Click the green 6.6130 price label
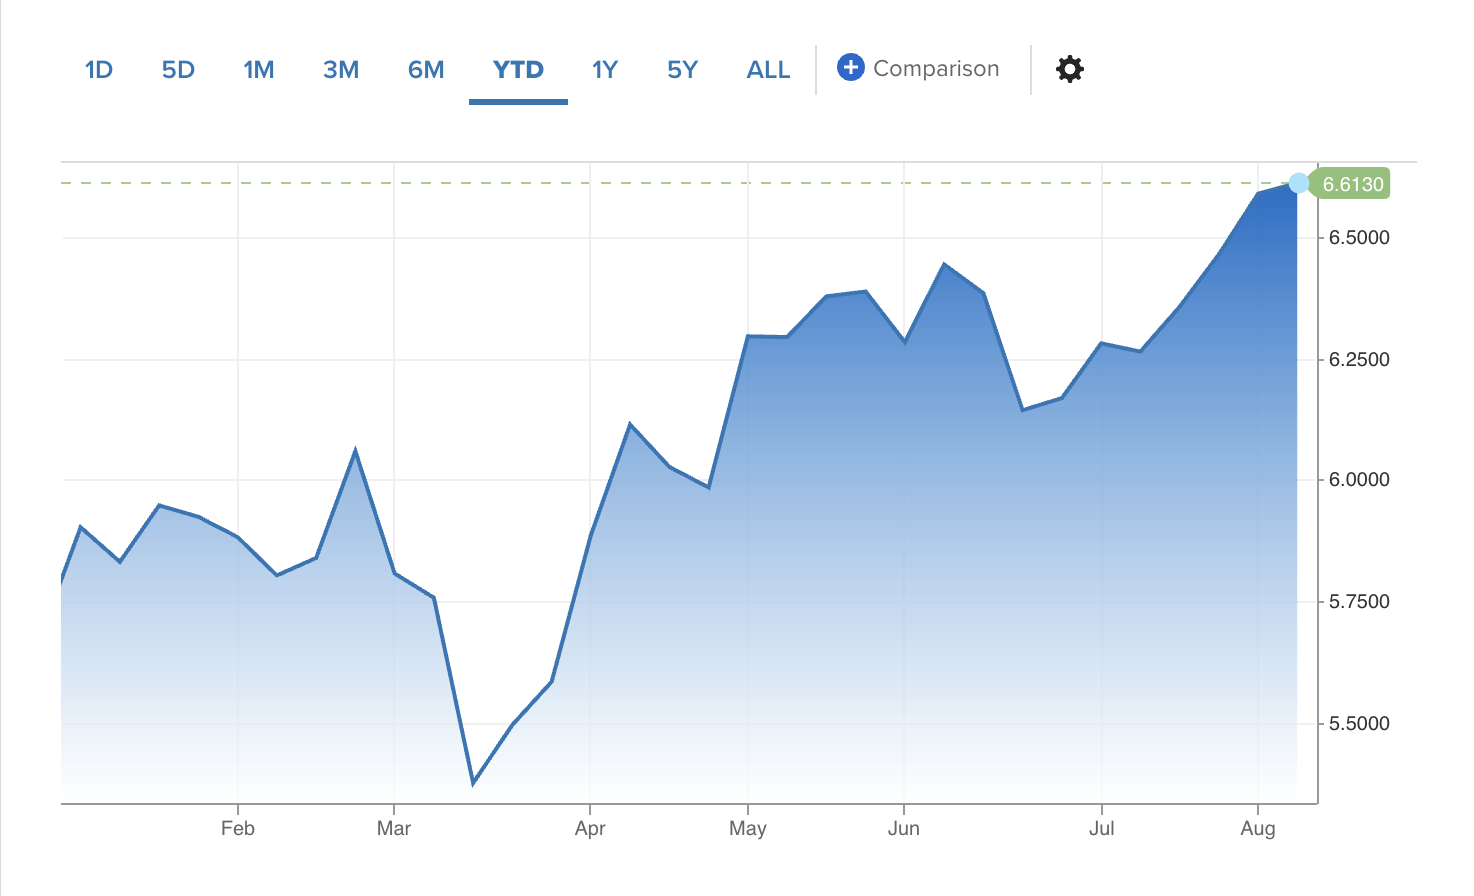Viewport: 1474px width, 896px height. [1352, 184]
